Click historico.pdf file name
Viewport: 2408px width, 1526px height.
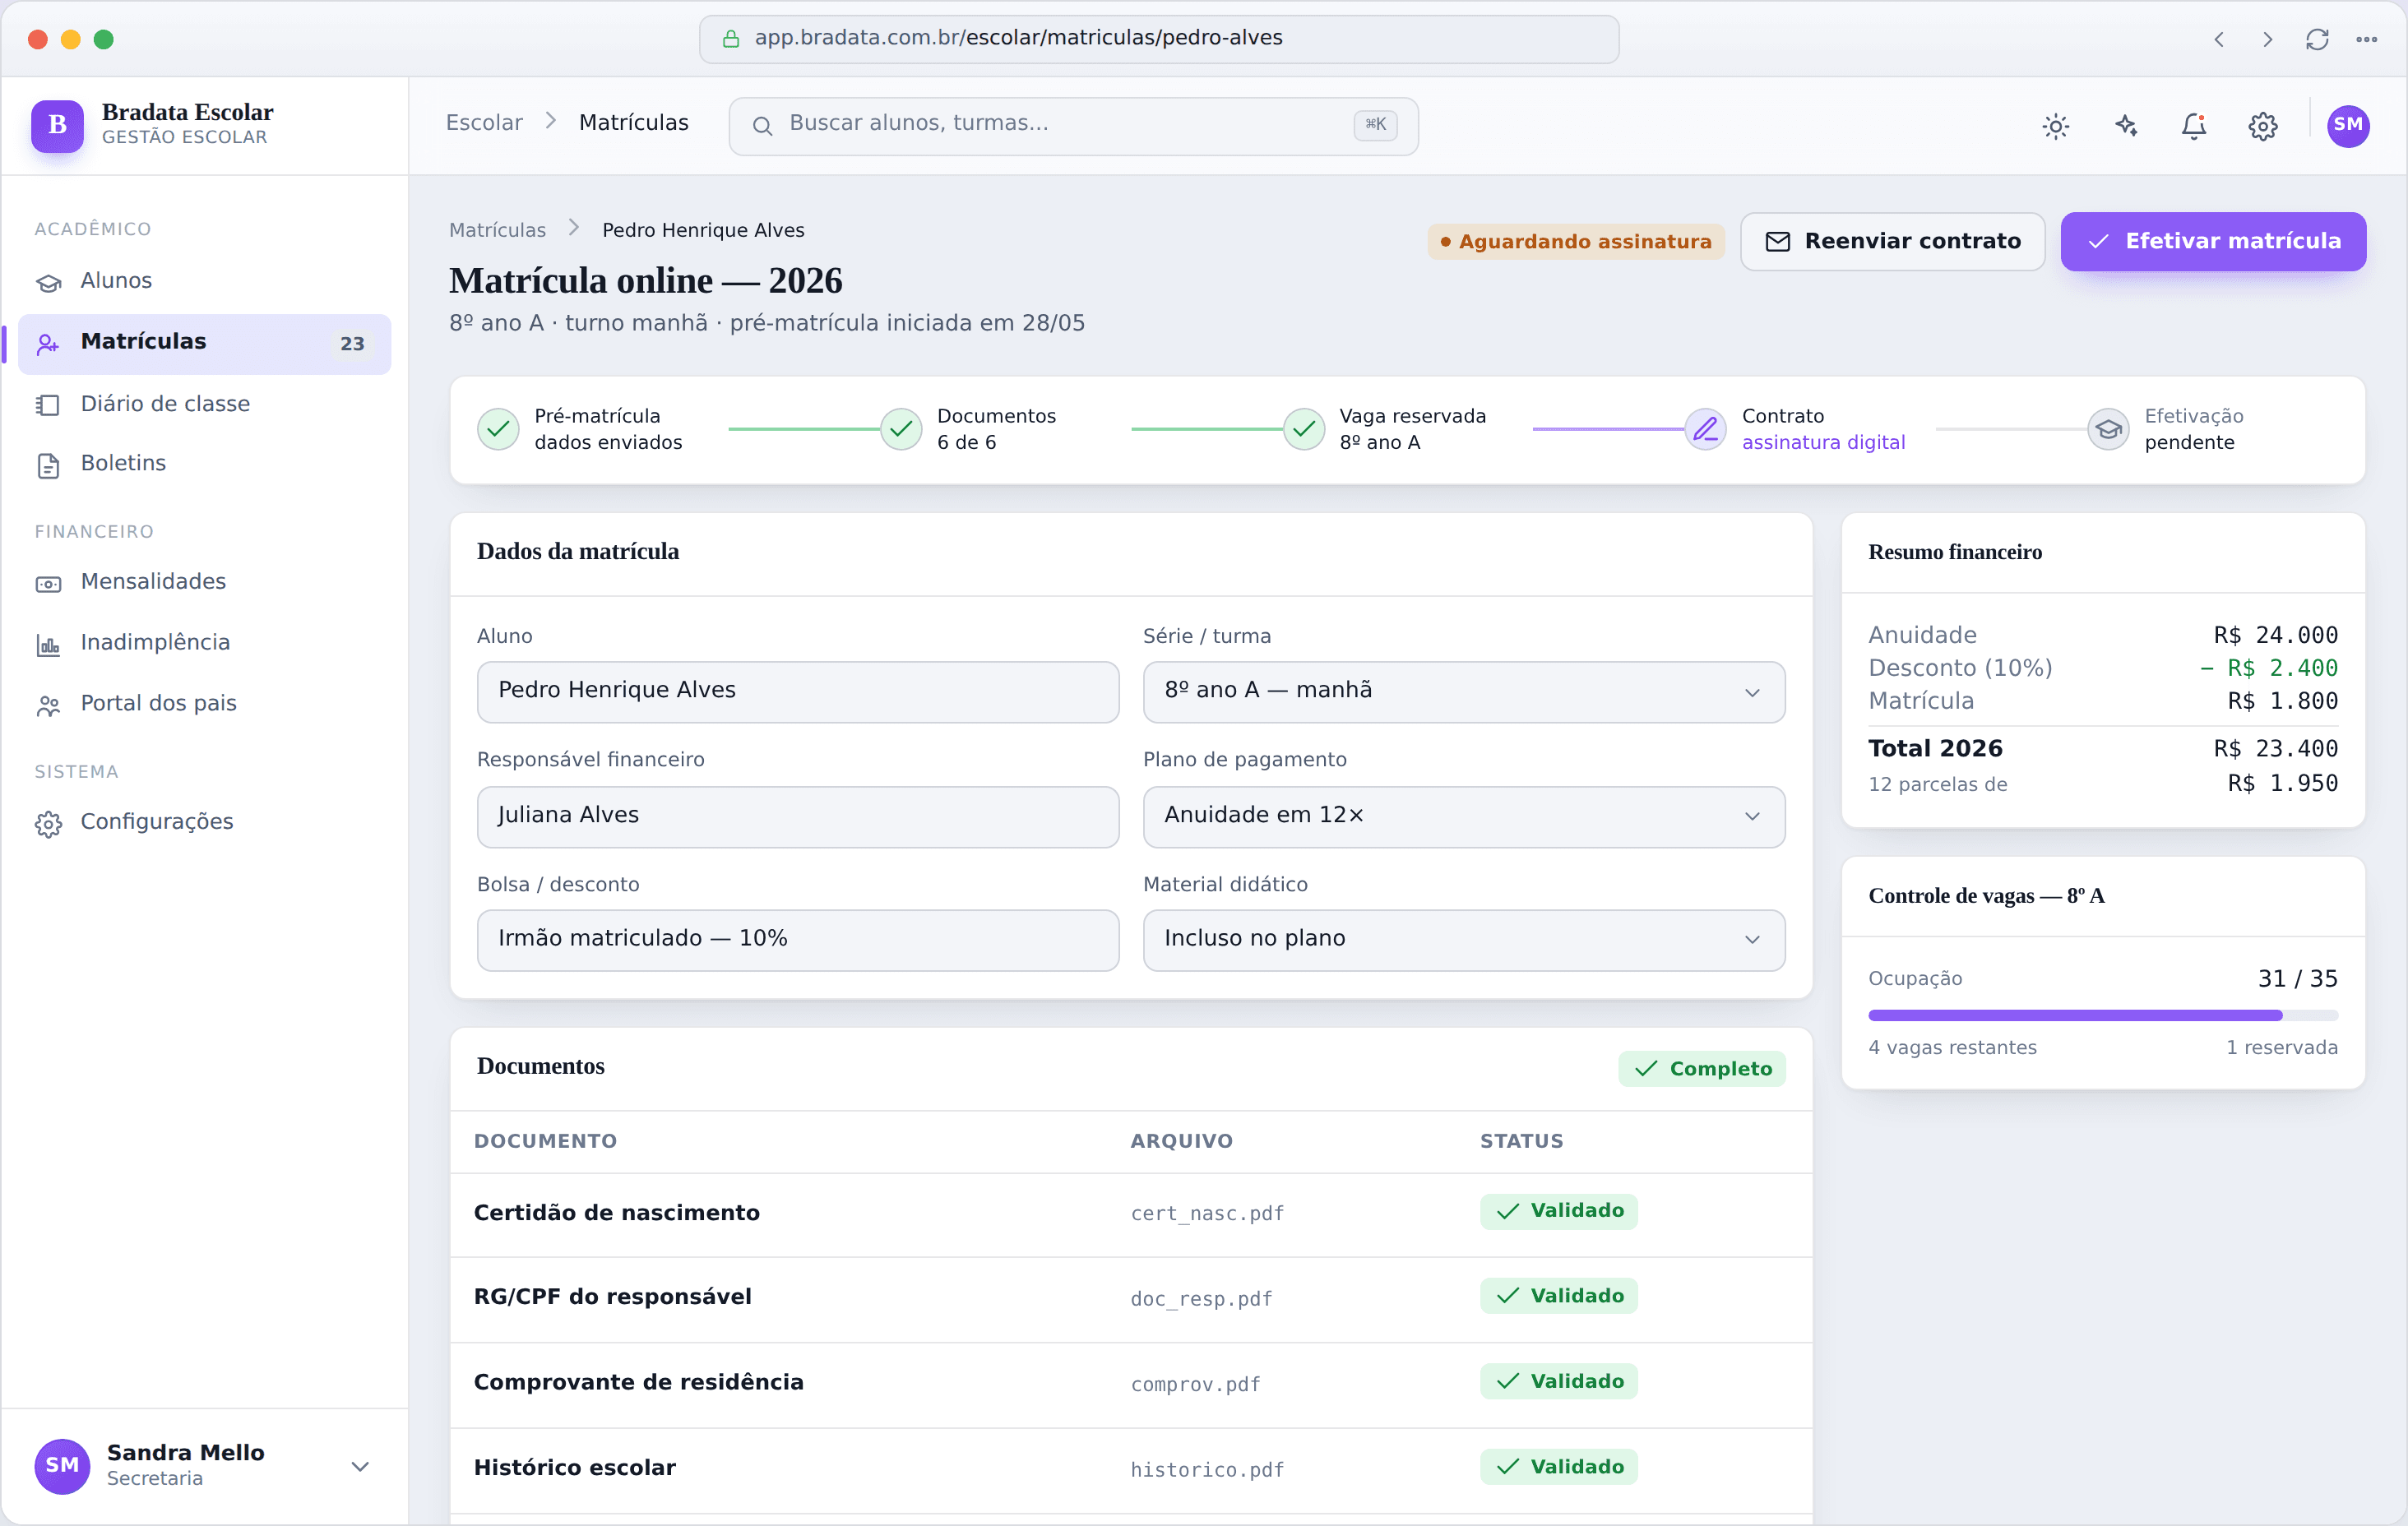(x=1207, y=1469)
